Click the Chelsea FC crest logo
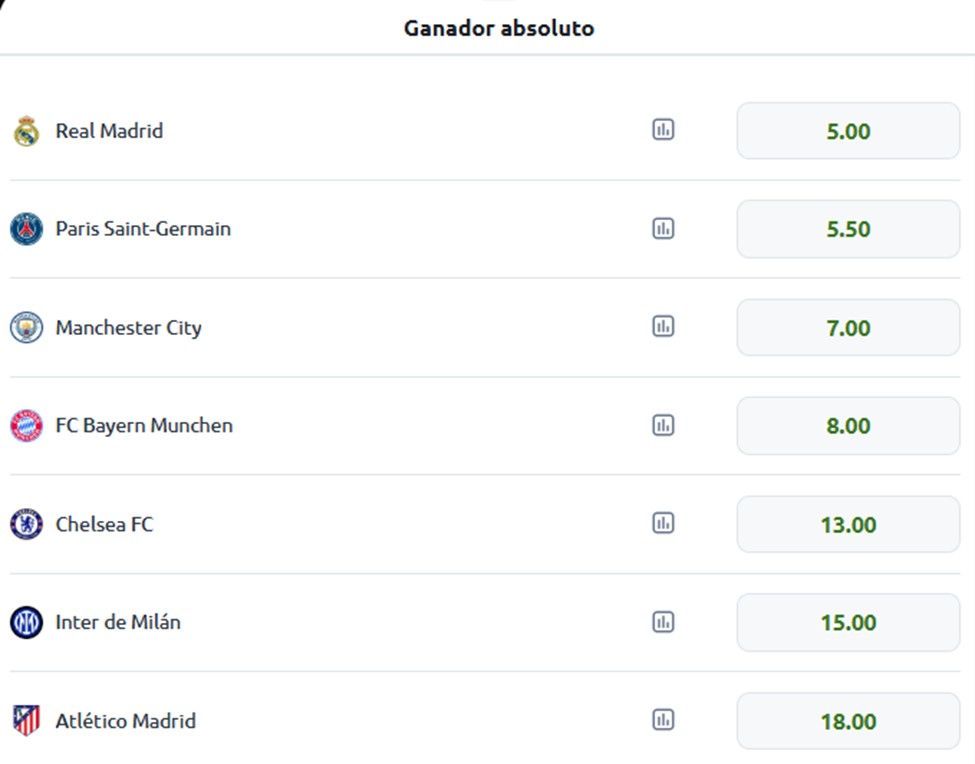975x764 pixels. coord(26,524)
